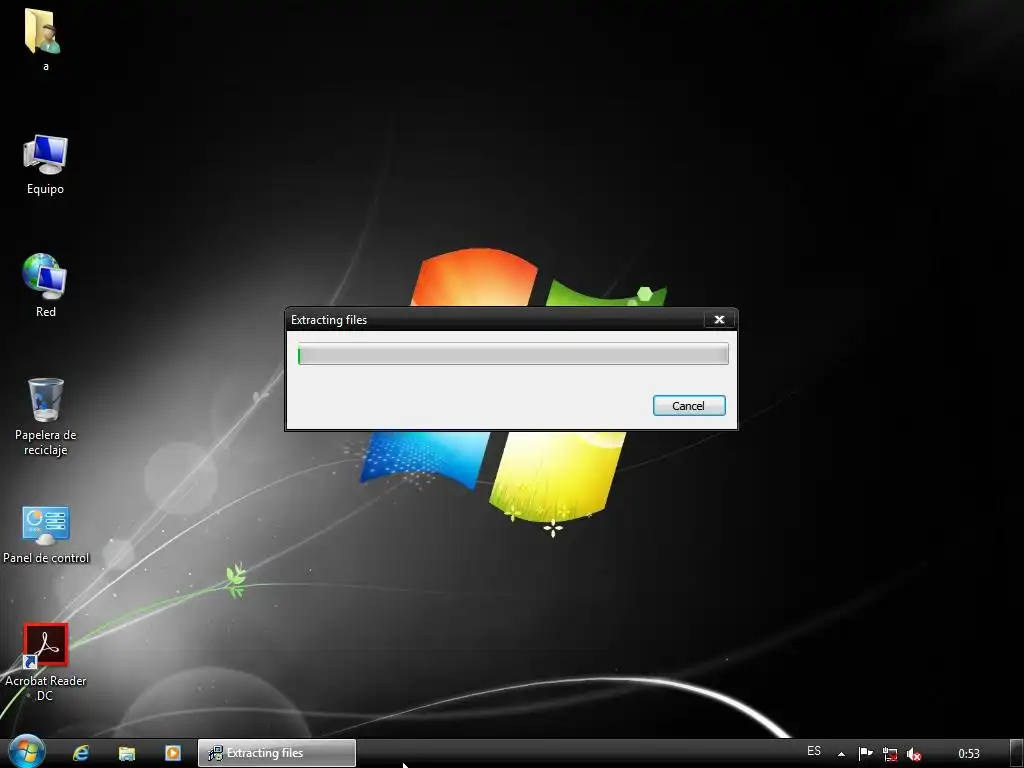Select the Acrobat Reader DC shortcut
Viewport: 1024px width, 768px height.
[45, 662]
